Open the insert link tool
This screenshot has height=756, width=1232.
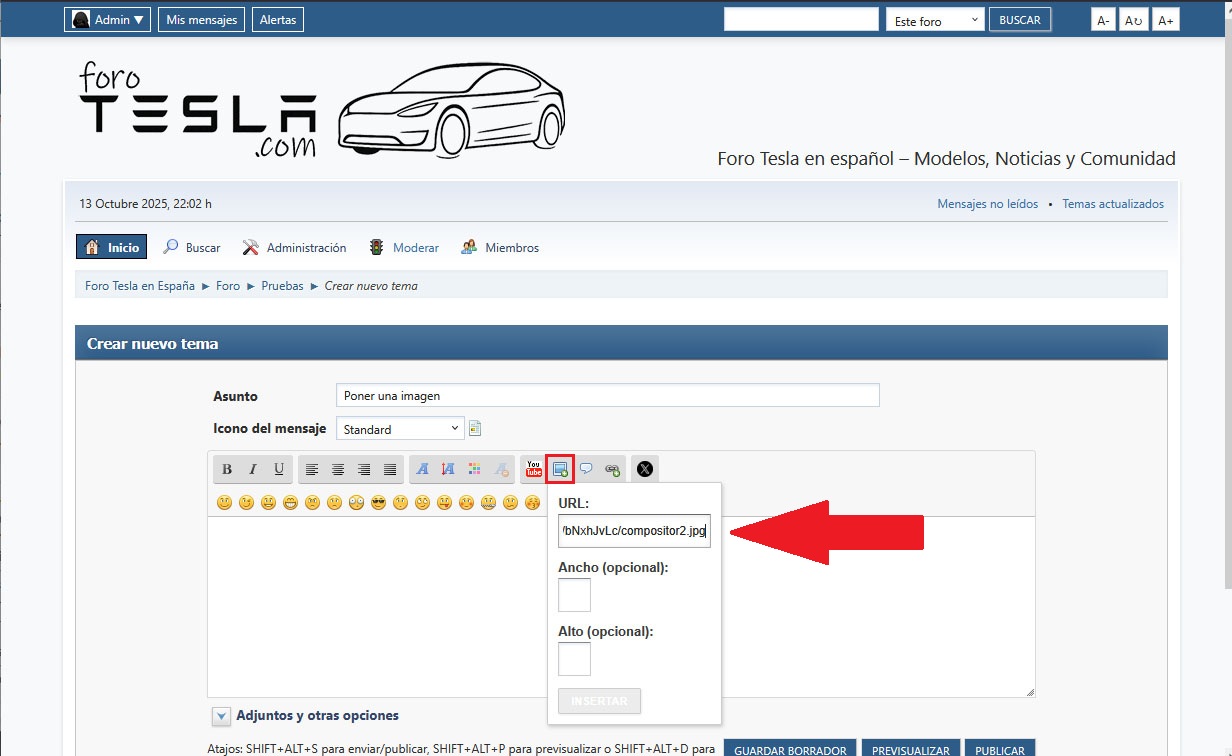pyautogui.click(x=612, y=469)
